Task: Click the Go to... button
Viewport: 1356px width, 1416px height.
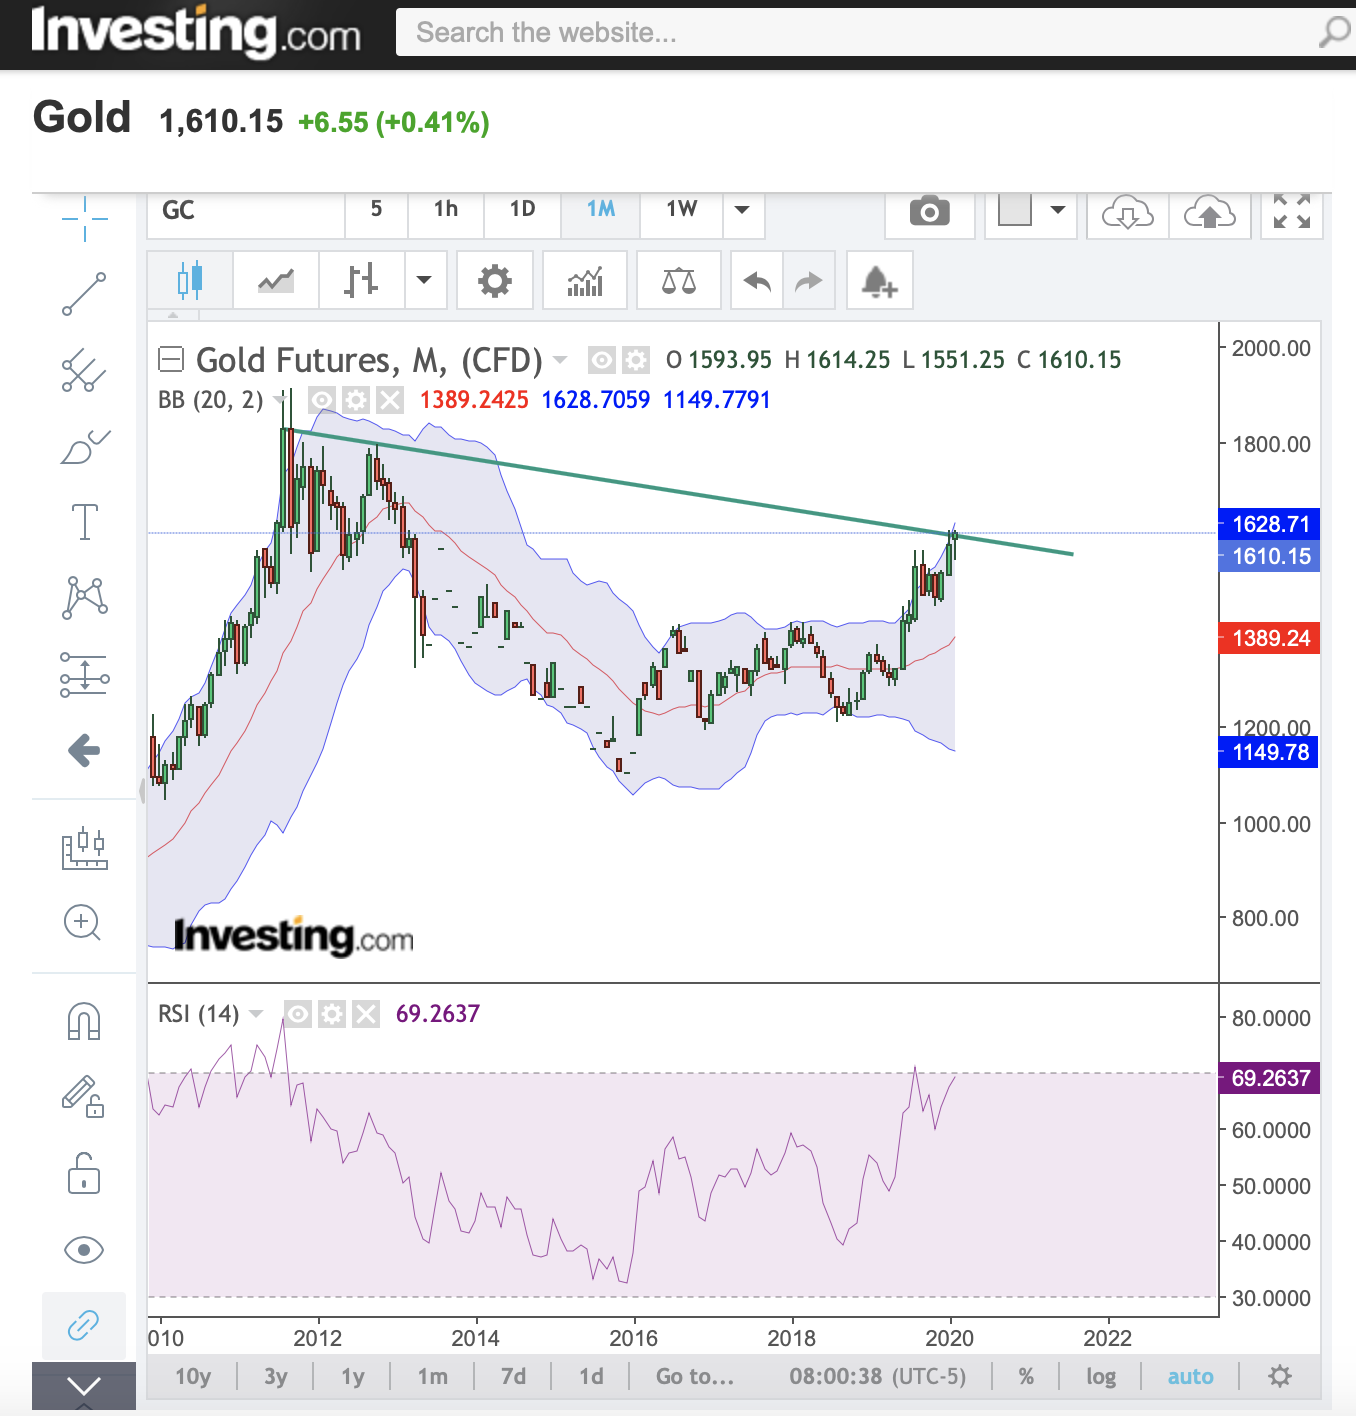Action: [695, 1376]
